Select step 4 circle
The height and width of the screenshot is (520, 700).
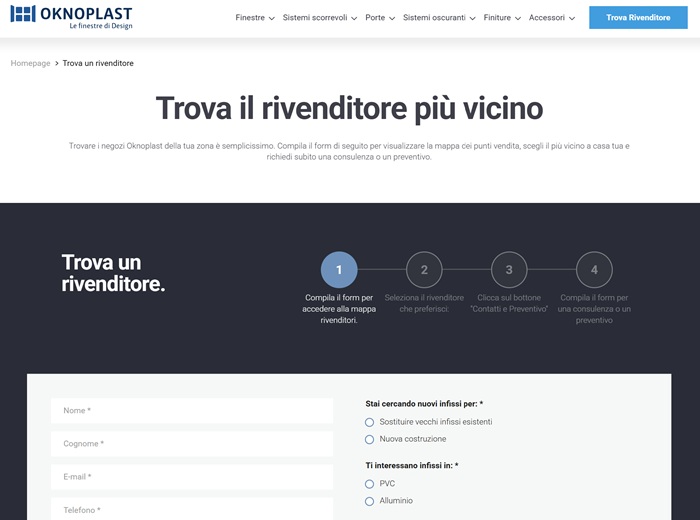594,270
